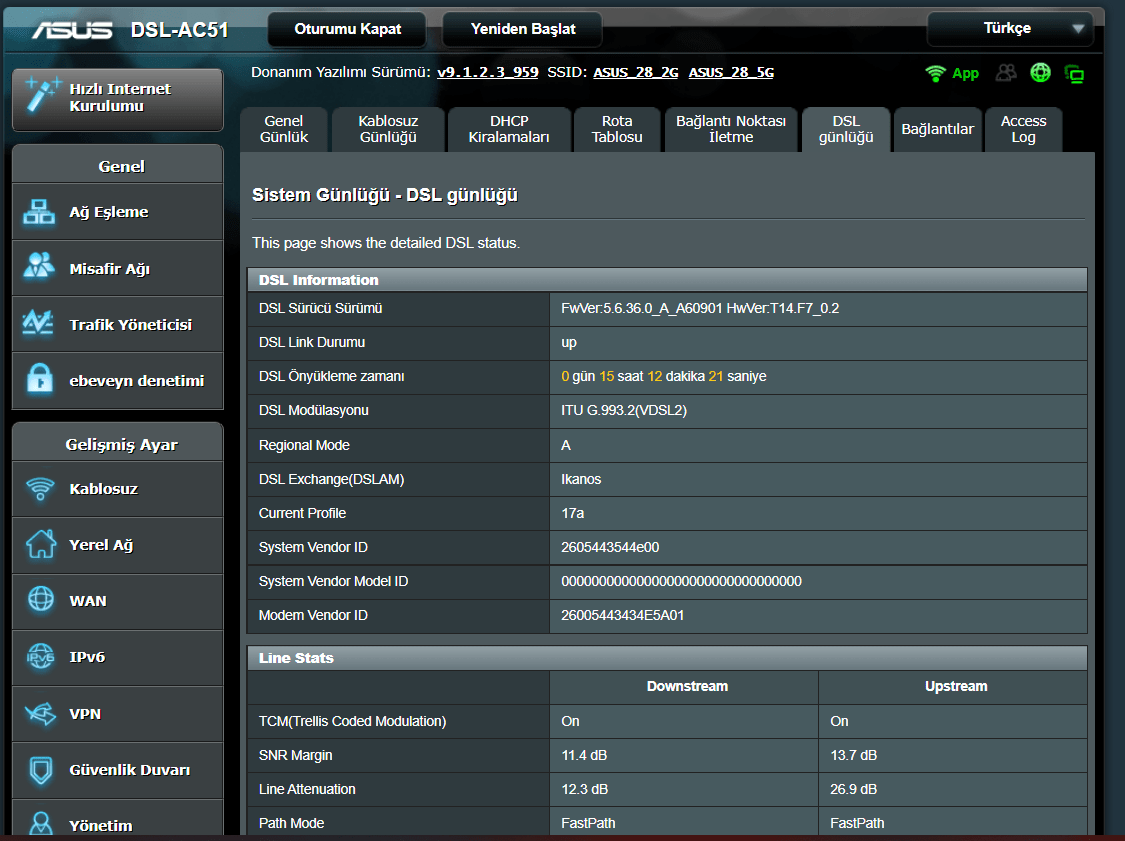Open the Kablosuz wireless signal icon
Screen dimensions: 1125x841
pos(40,489)
